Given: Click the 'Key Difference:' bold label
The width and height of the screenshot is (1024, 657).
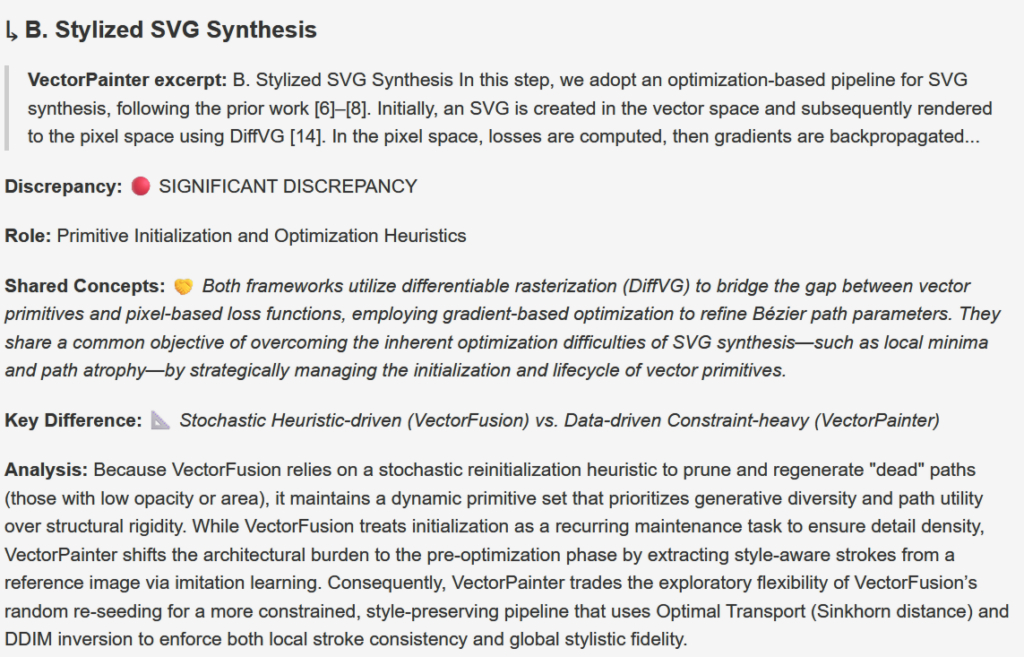Looking at the screenshot, I should (73, 421).
